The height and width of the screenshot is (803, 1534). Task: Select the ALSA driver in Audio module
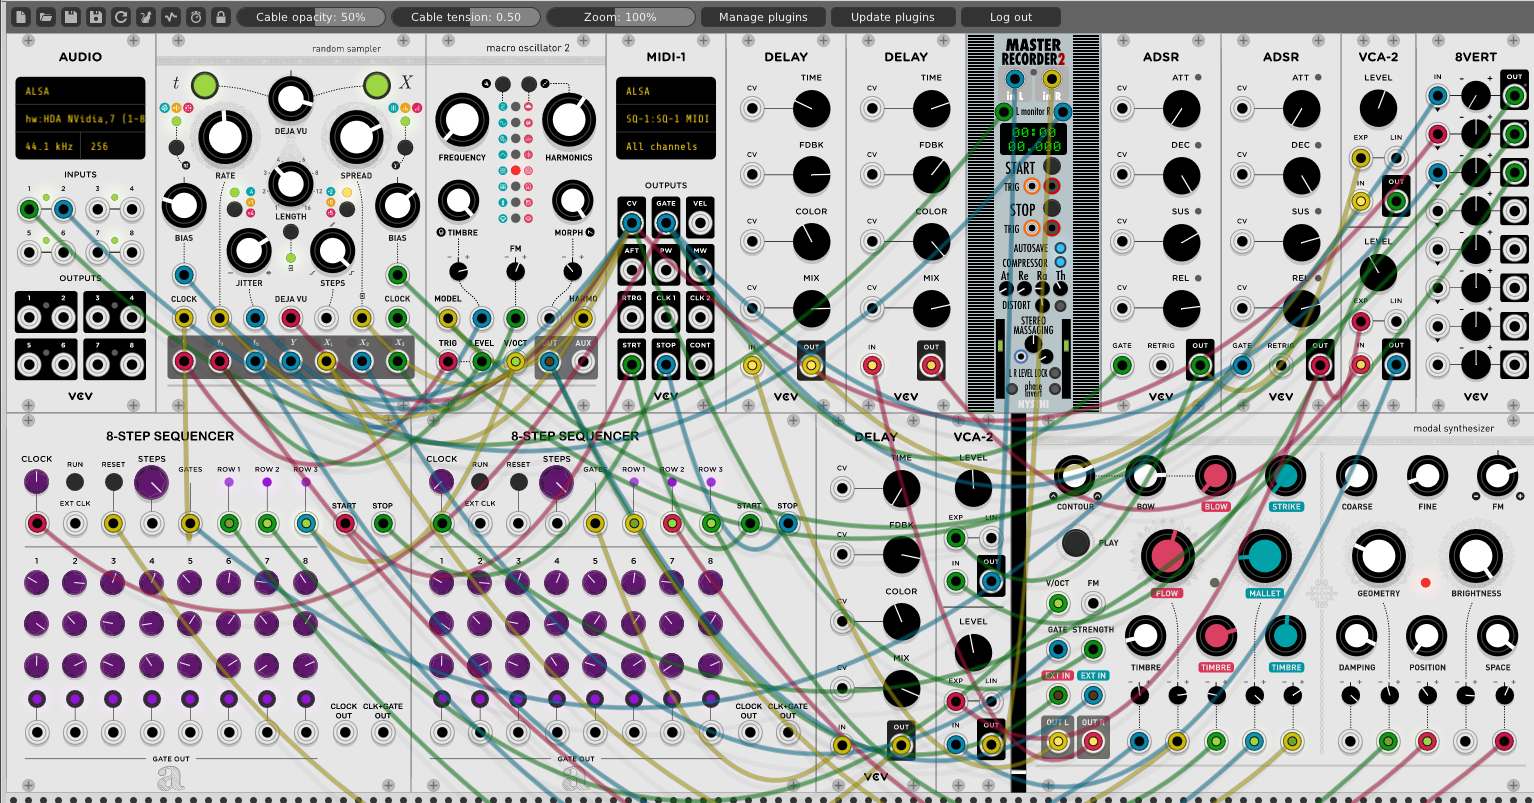(79, 91)
